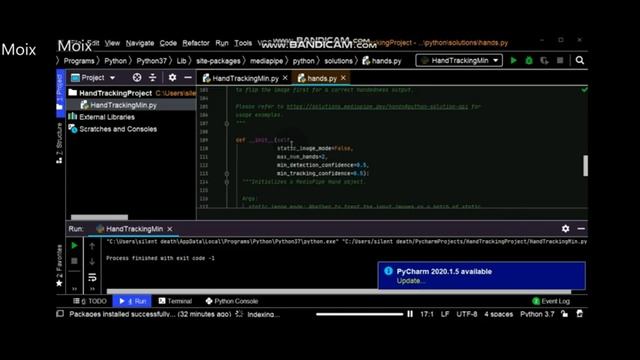Image resolution: width=640 pixels, height=360 pixels.
Task: Close the hands.py editor tab
Action: pyautogui.click(x=343, y=78)
